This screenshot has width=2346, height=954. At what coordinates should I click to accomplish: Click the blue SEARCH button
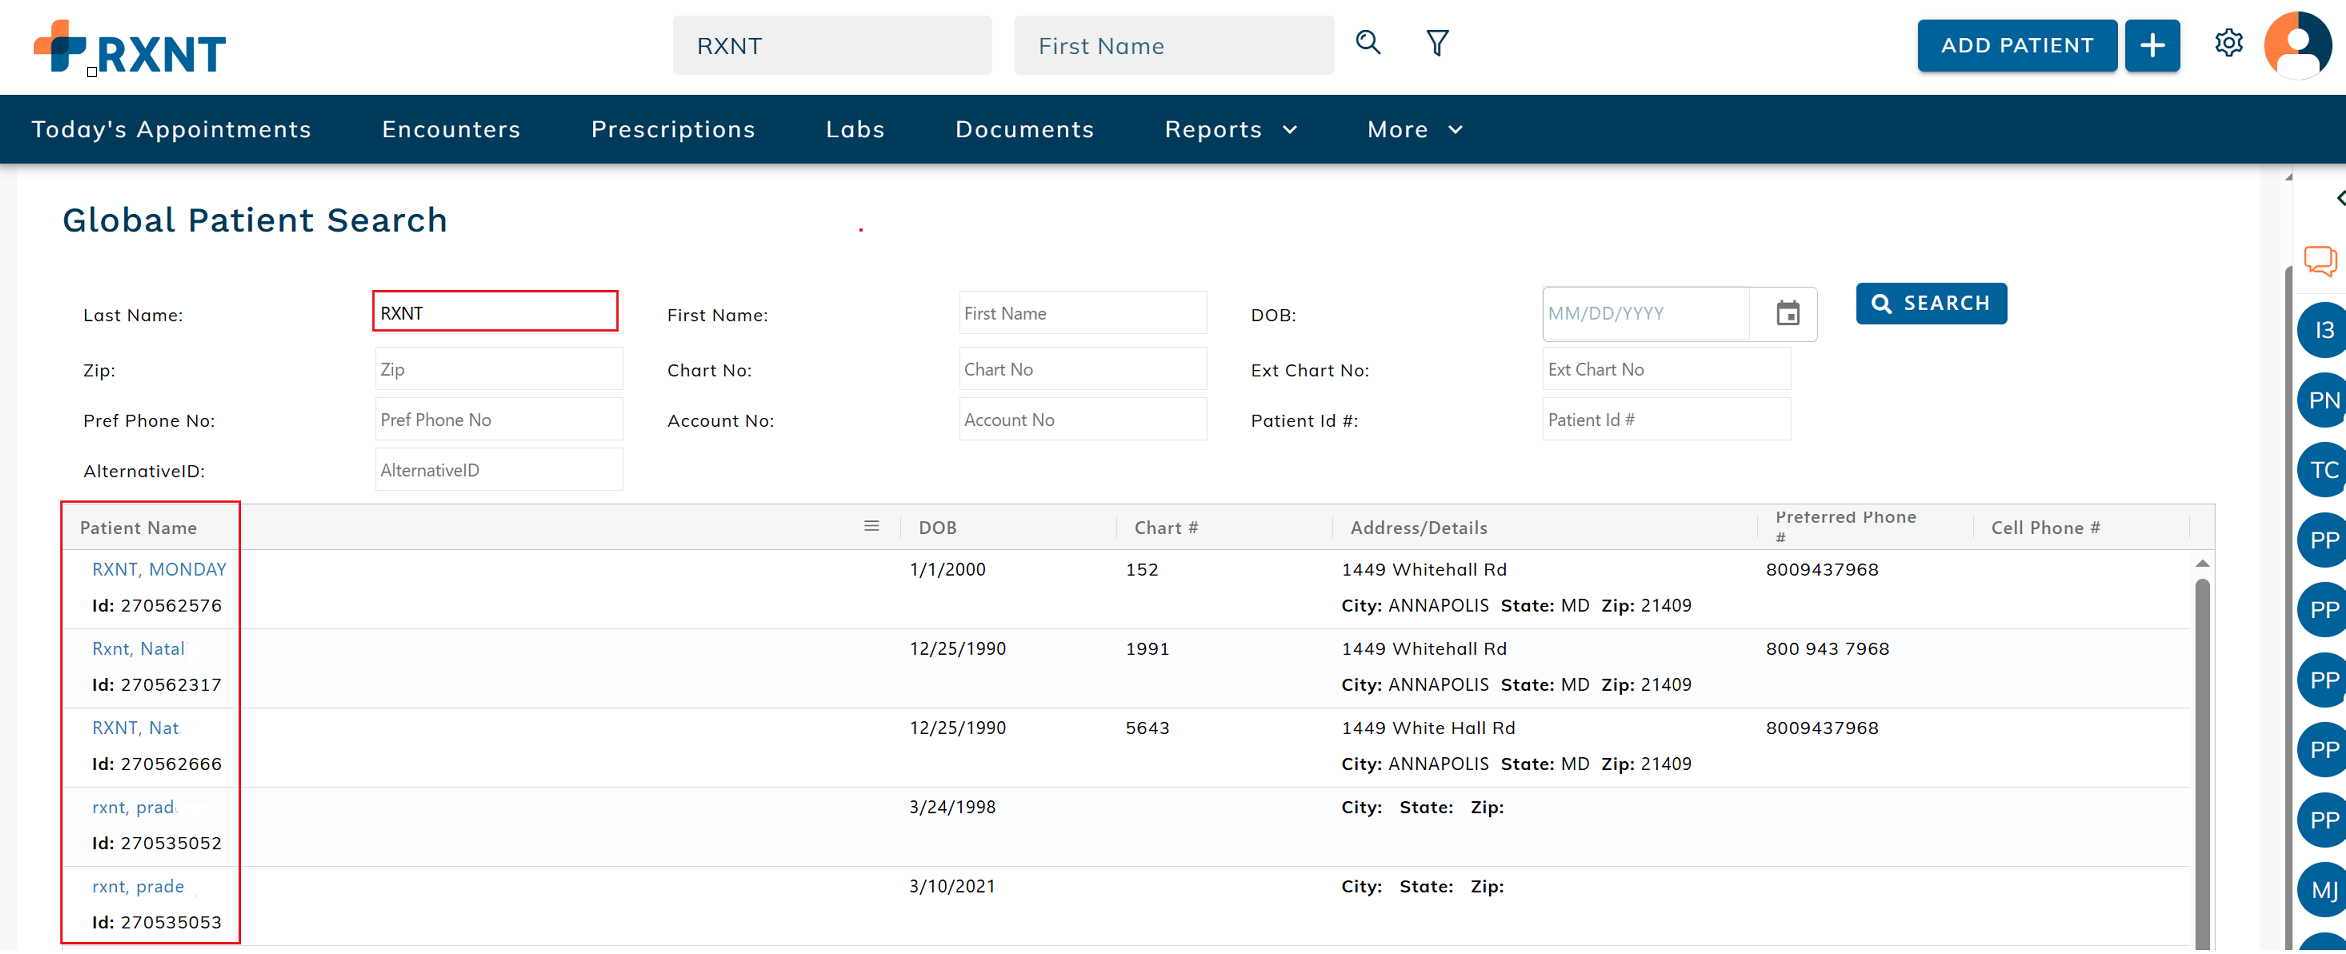click(x=1930, y=304)
